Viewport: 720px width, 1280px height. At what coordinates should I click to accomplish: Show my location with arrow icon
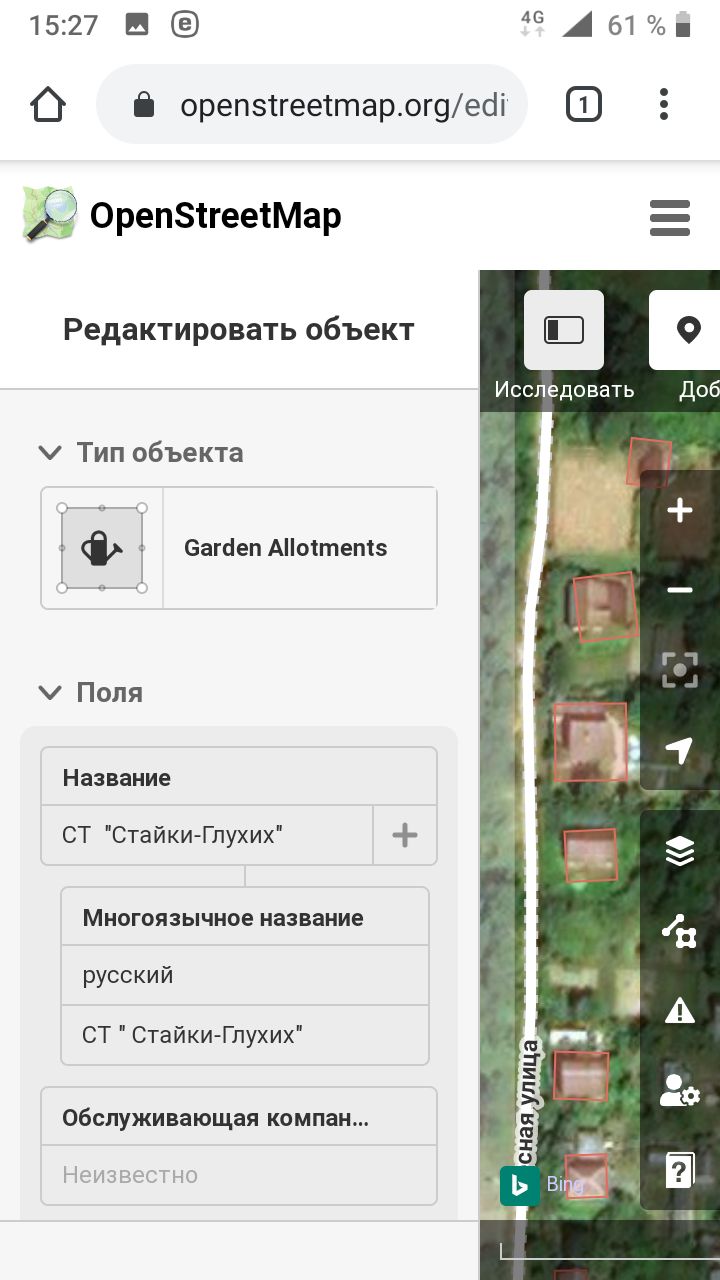point(680,750)
